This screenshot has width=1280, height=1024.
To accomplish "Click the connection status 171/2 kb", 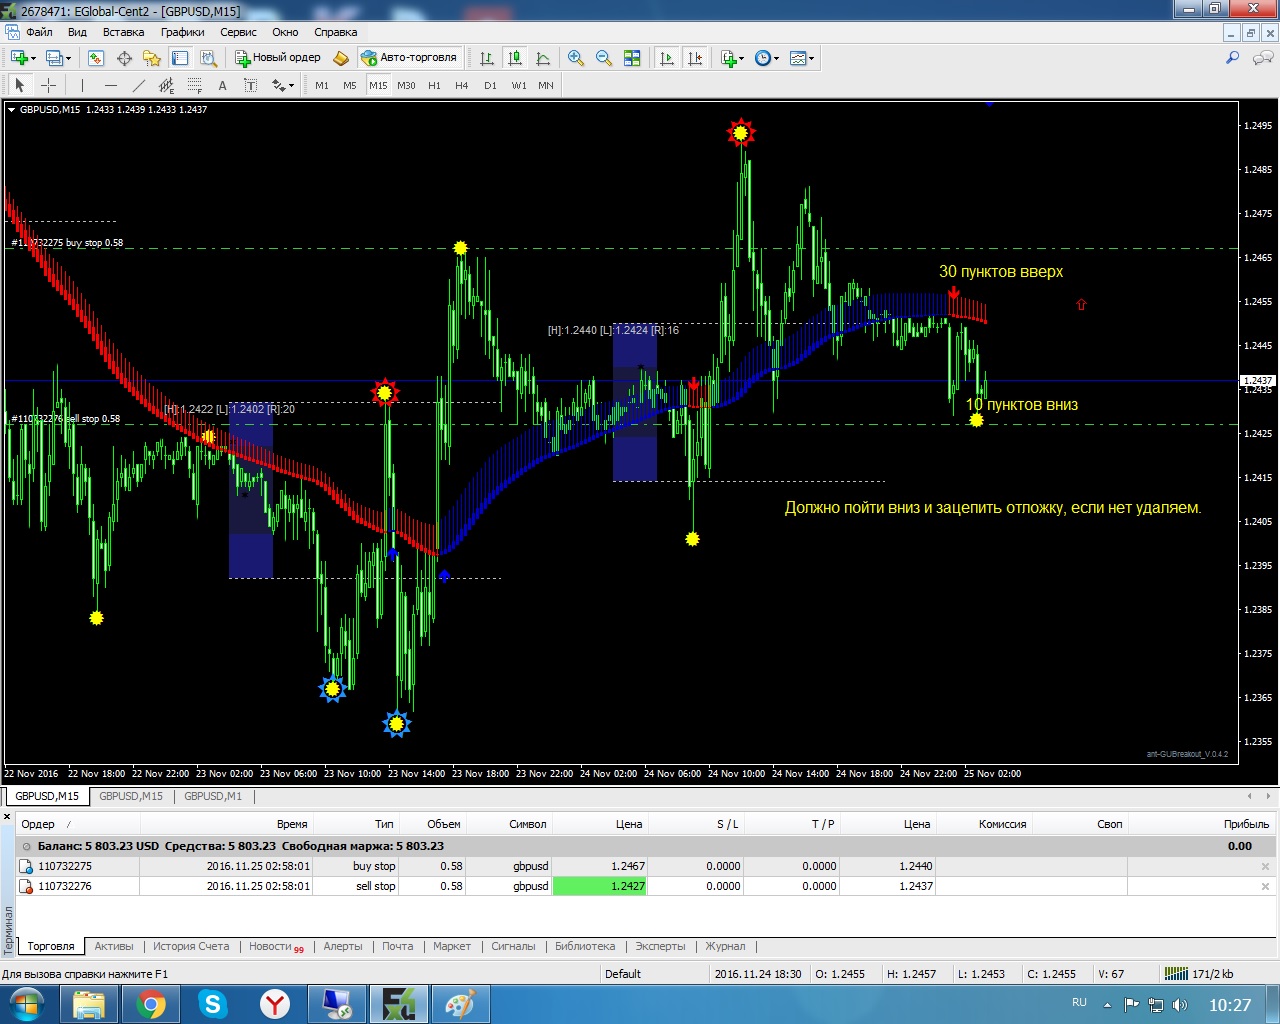I will 1199,974.
